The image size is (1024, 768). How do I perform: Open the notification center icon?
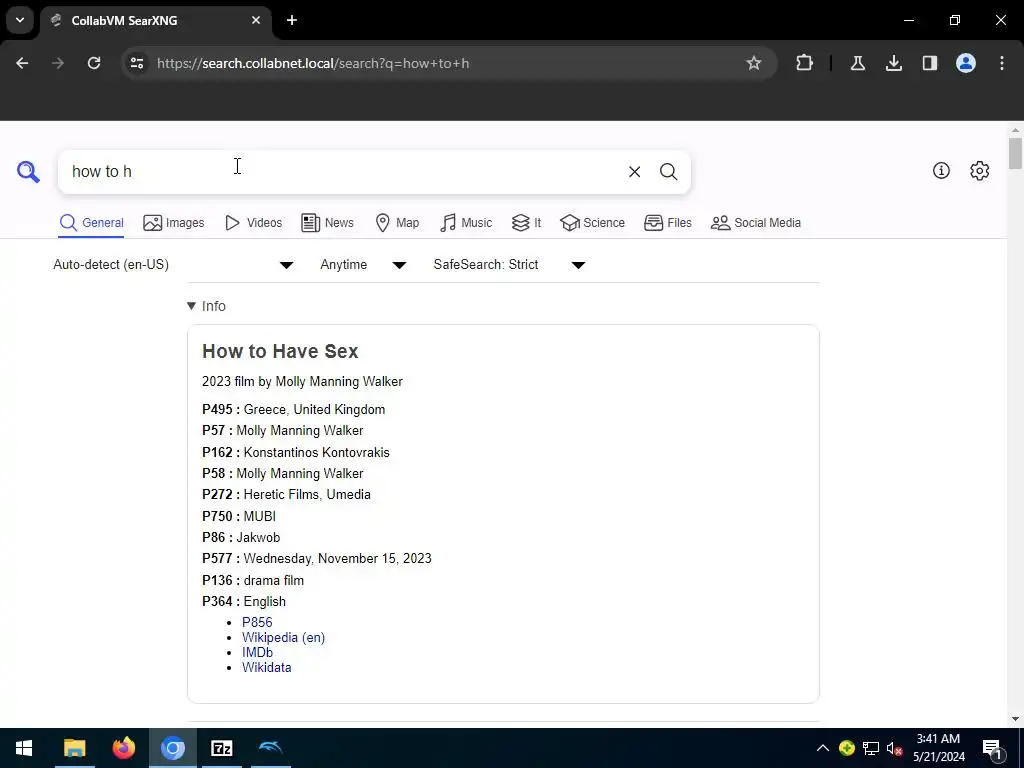click(x=993, y=749)
